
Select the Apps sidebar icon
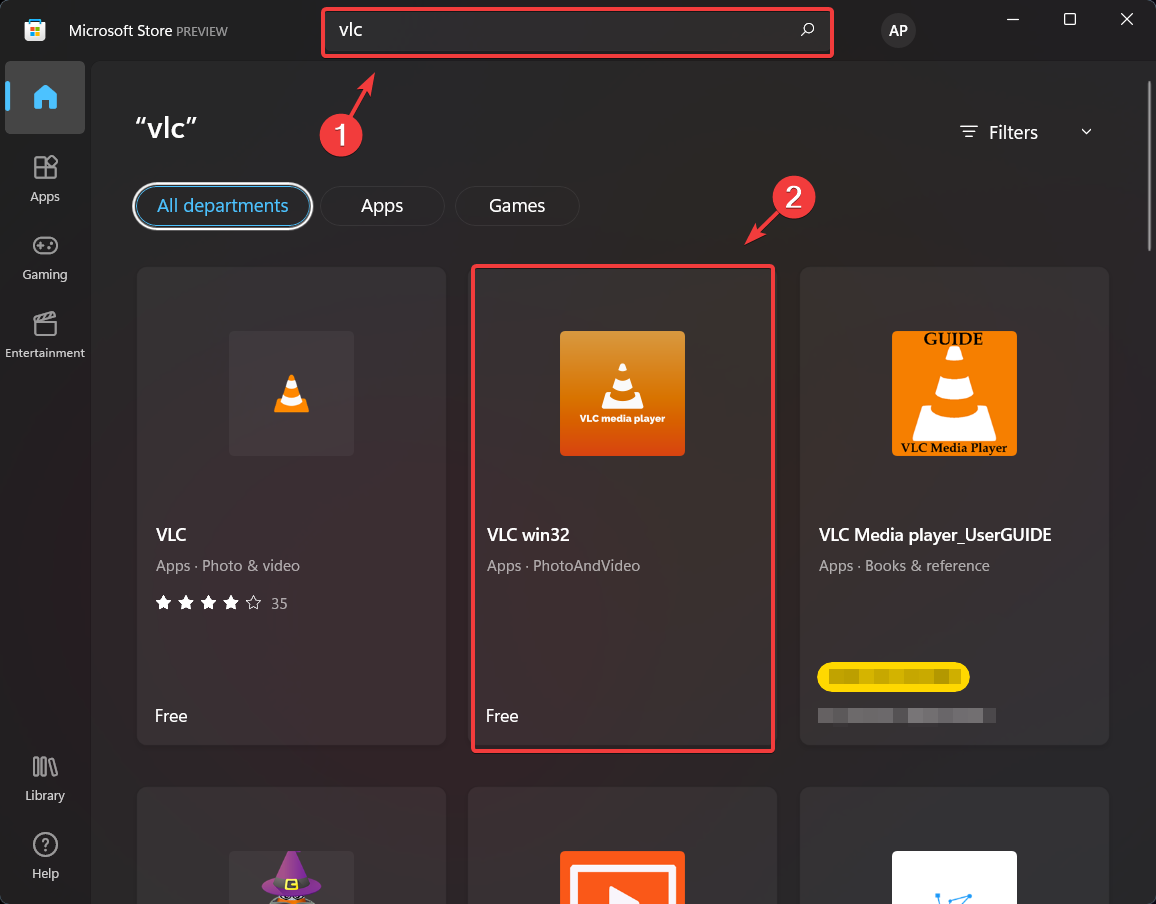pos(44,179)
